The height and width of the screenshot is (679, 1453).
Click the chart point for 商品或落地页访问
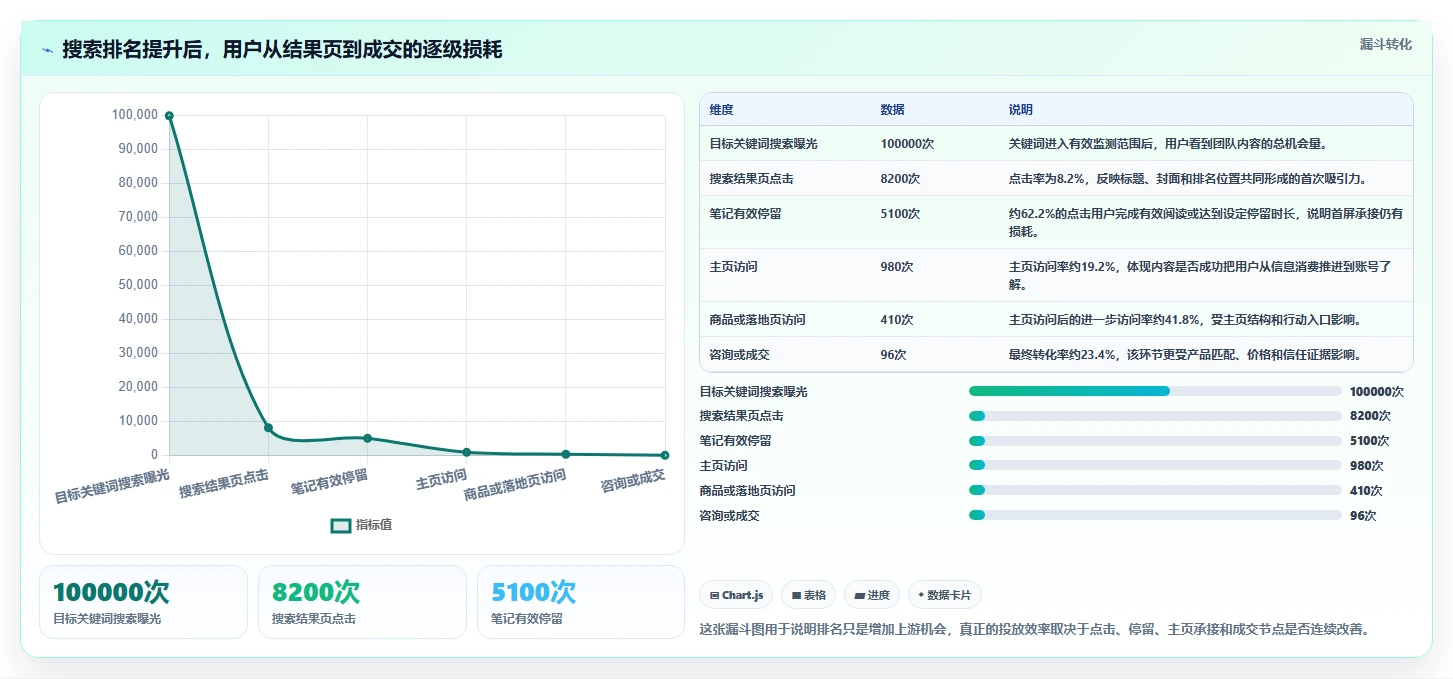click(x=566, y=454)
